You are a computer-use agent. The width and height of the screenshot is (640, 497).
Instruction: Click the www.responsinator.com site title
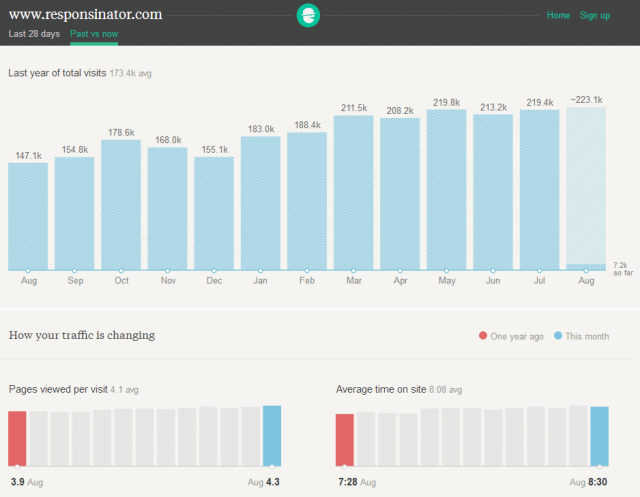pyautogui.click(x=85, y=14)
